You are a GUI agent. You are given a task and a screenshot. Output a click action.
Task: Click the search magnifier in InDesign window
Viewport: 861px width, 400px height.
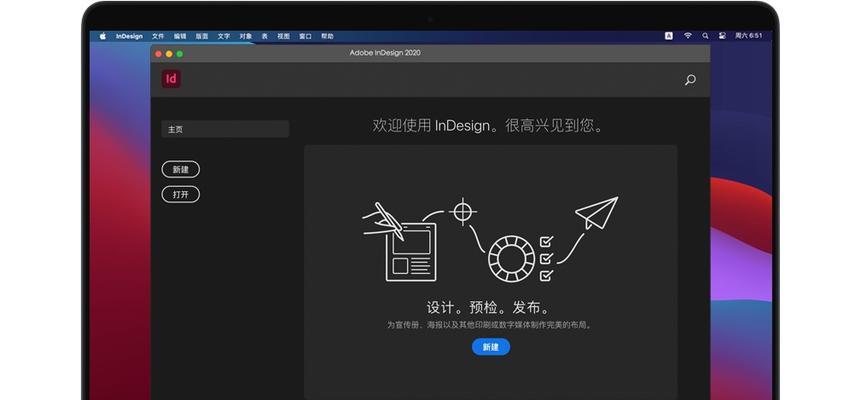tap(690, 80)
